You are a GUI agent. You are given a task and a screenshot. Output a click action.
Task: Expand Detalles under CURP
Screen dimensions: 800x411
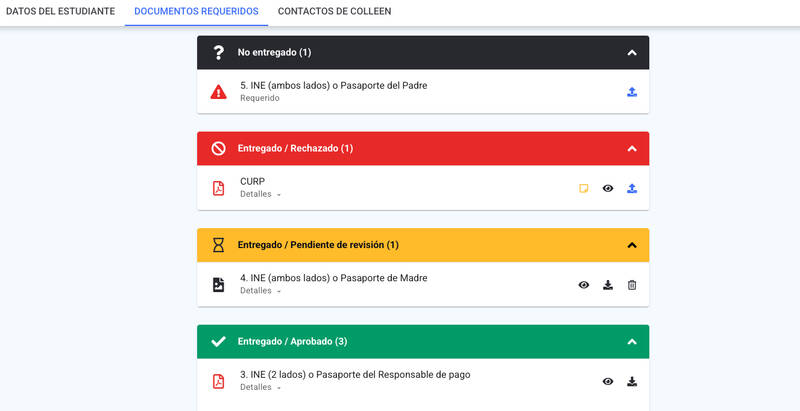(x=260, y=194)
